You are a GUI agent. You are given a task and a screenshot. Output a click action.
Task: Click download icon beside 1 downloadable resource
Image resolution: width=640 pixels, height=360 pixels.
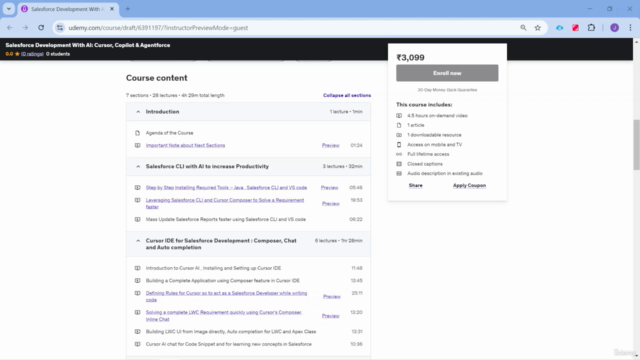pos(399,135)
